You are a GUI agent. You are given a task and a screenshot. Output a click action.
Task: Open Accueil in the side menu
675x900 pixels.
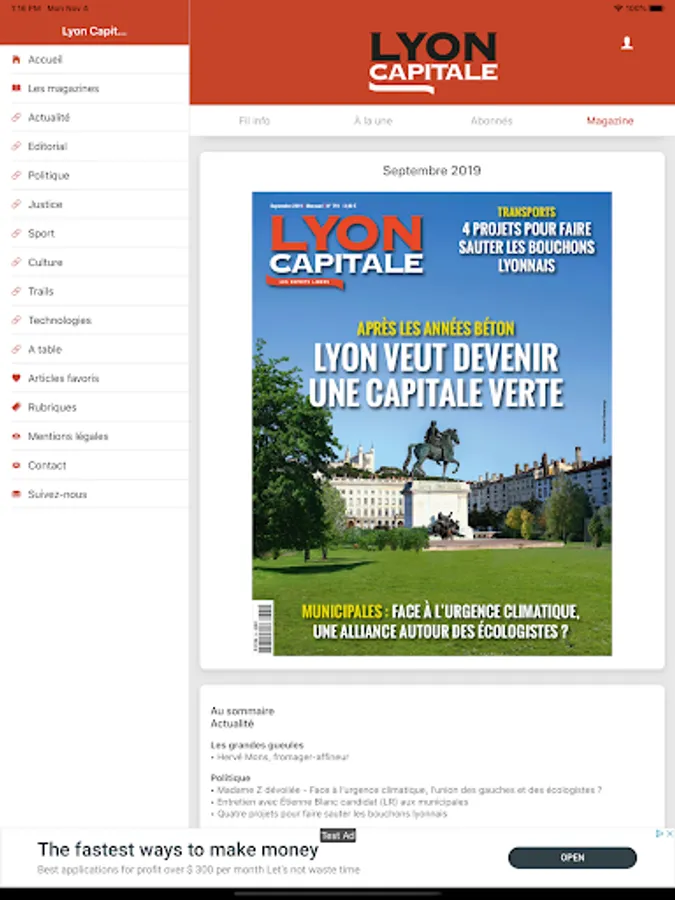coord(94,59)
